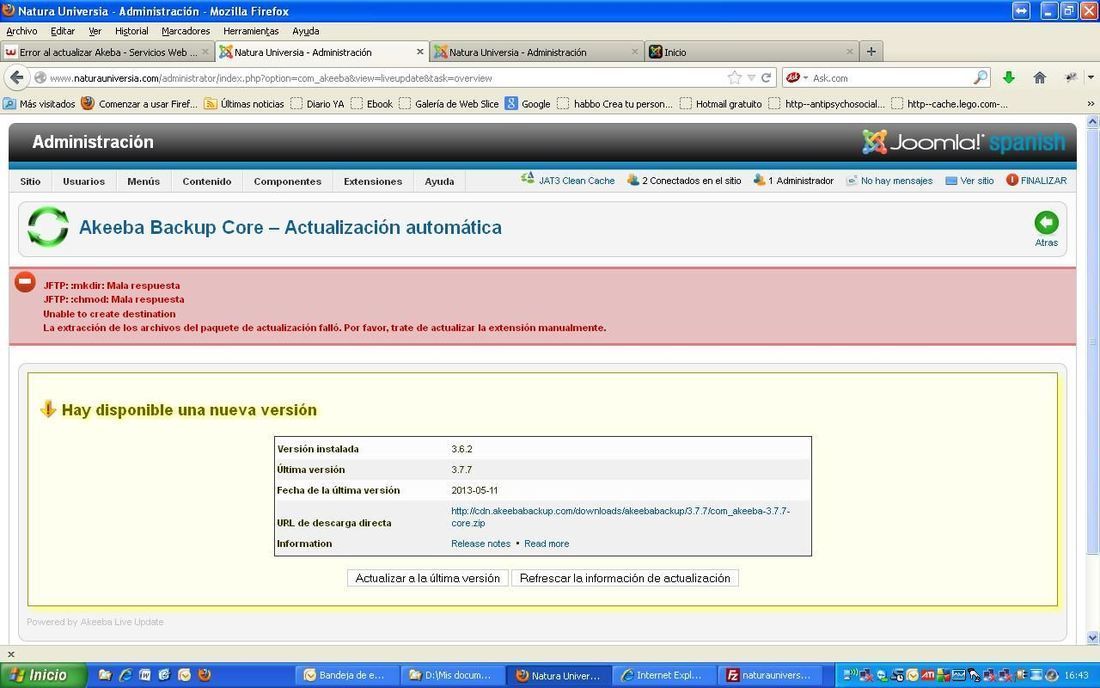The image size is (1100, 688).
Task: Open the Joomla Ayuda menu item
Action: click(x=439, y=181)
